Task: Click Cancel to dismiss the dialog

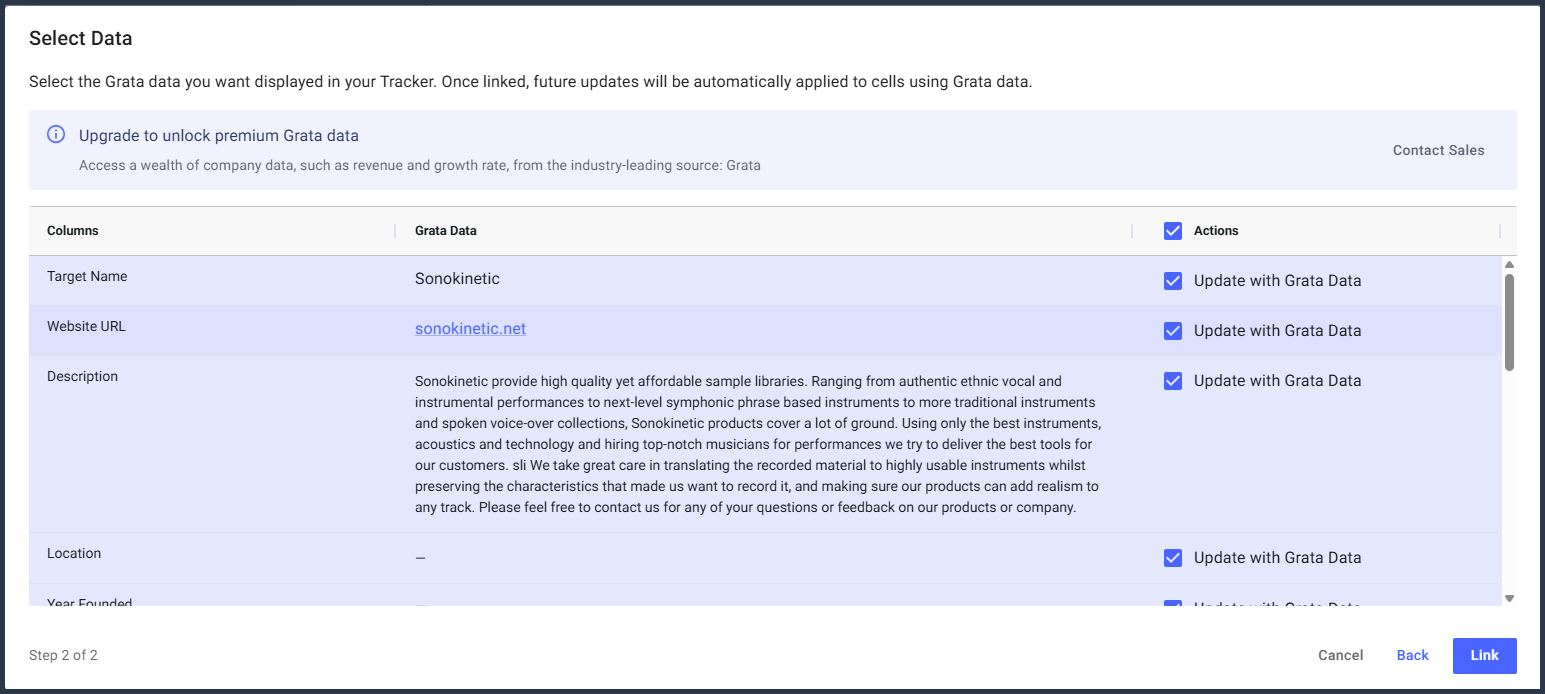Action: (1340, 655)
